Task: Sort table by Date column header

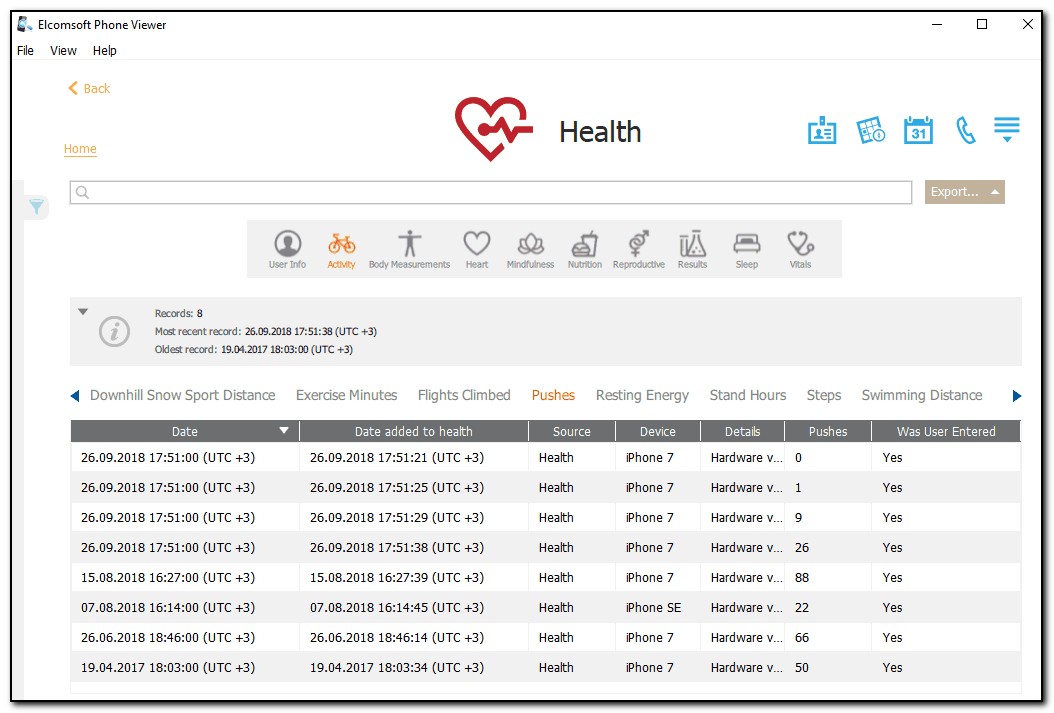Action: pyautogui.click(x=185, y=431)
